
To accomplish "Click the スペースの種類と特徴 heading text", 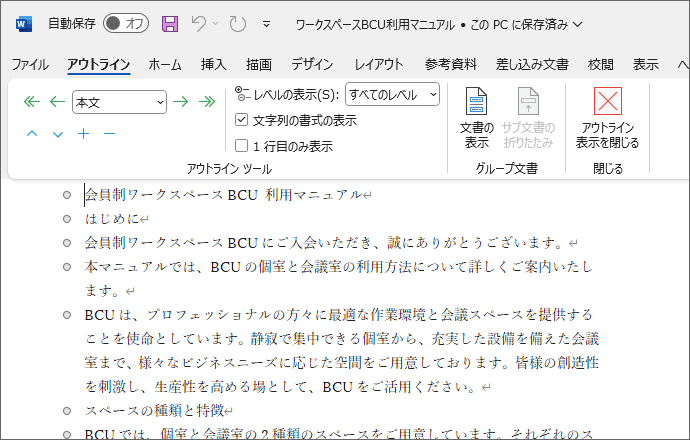I will [154, 411].
